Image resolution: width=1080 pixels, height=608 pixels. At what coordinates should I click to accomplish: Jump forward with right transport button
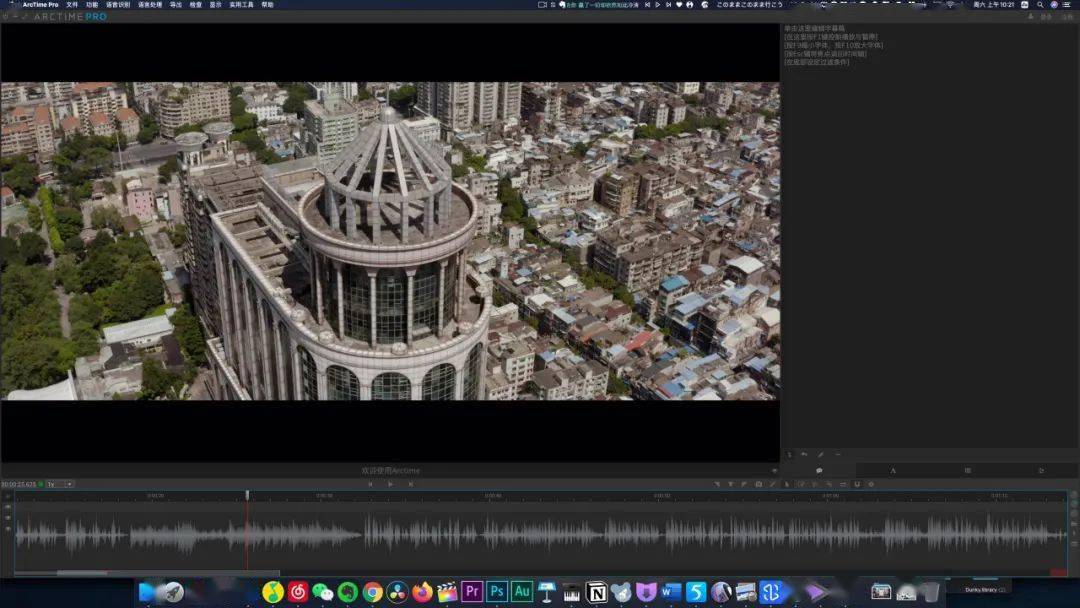pos(411,484)
